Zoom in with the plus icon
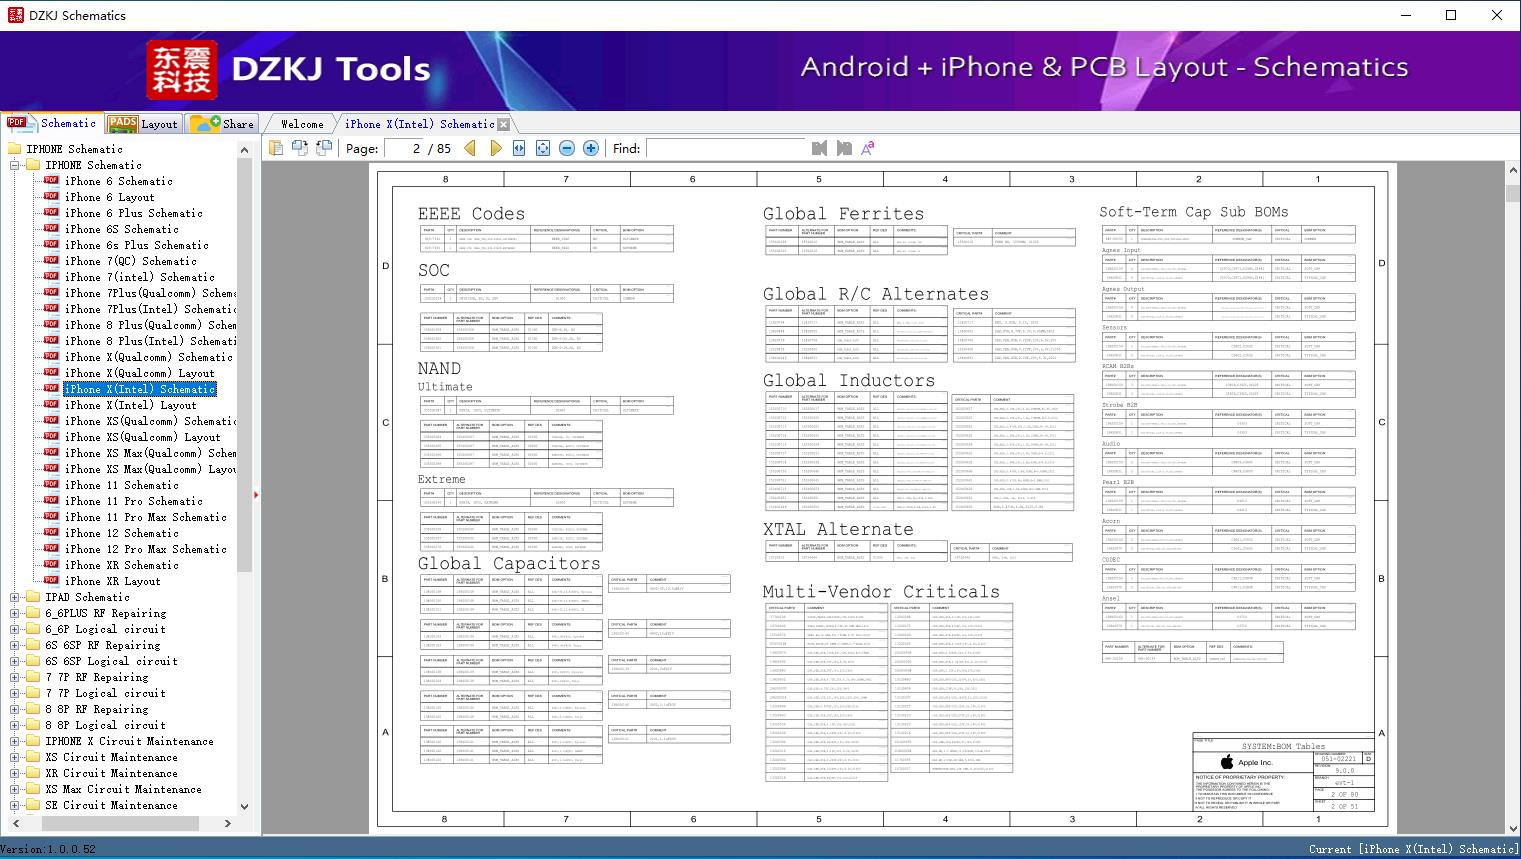1521x859 pixels. (x=591, y=148)
